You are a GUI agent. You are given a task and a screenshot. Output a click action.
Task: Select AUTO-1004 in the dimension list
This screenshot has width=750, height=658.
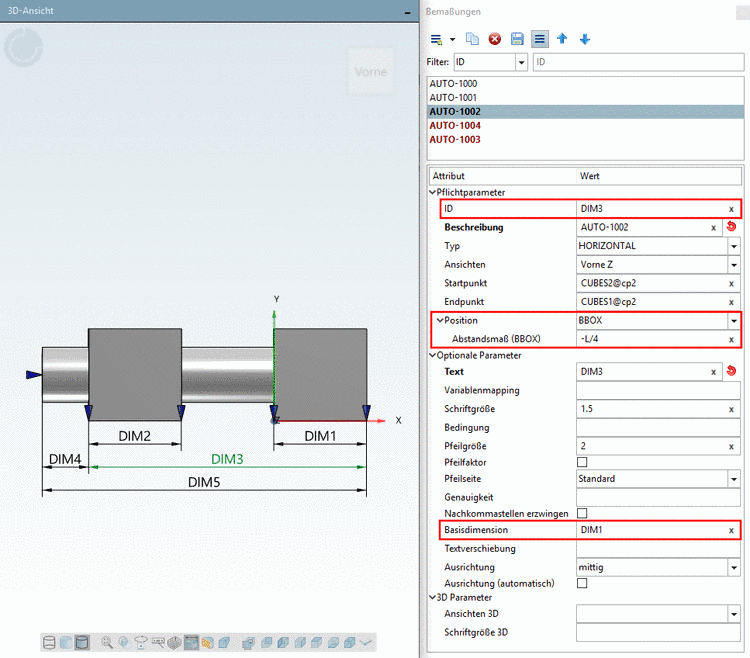pos(455,126)
